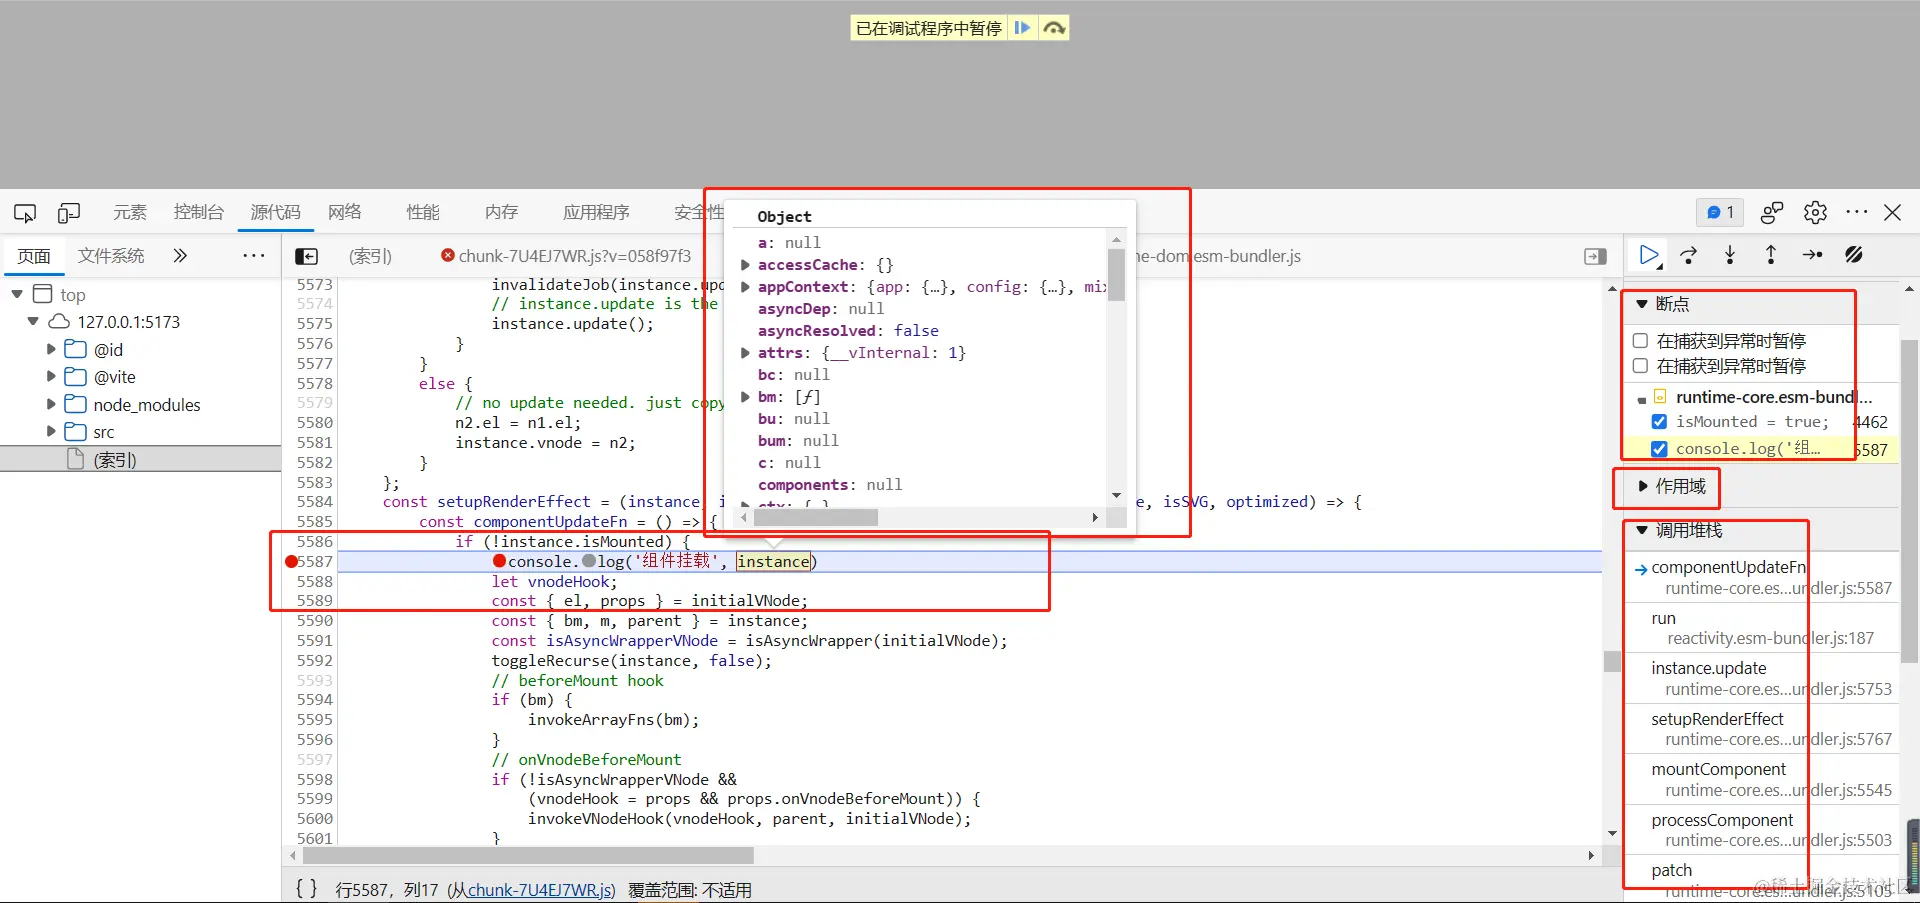The height and width of the screenshot is (903, 1920).
Task: Select mountComponent call stack frame
Action: point(1762,779)
